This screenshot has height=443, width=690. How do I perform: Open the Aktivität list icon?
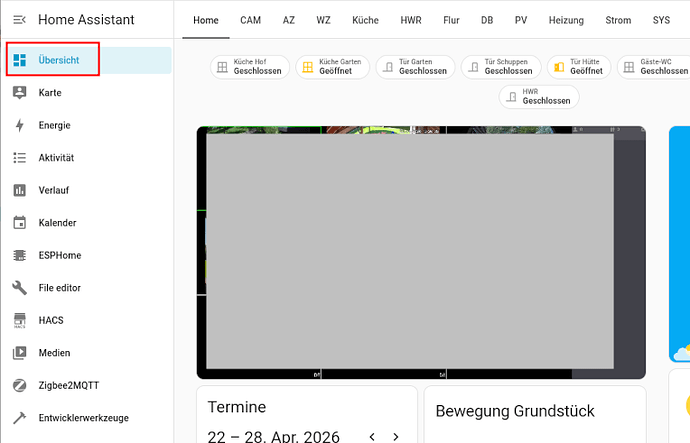pos(19,158)
